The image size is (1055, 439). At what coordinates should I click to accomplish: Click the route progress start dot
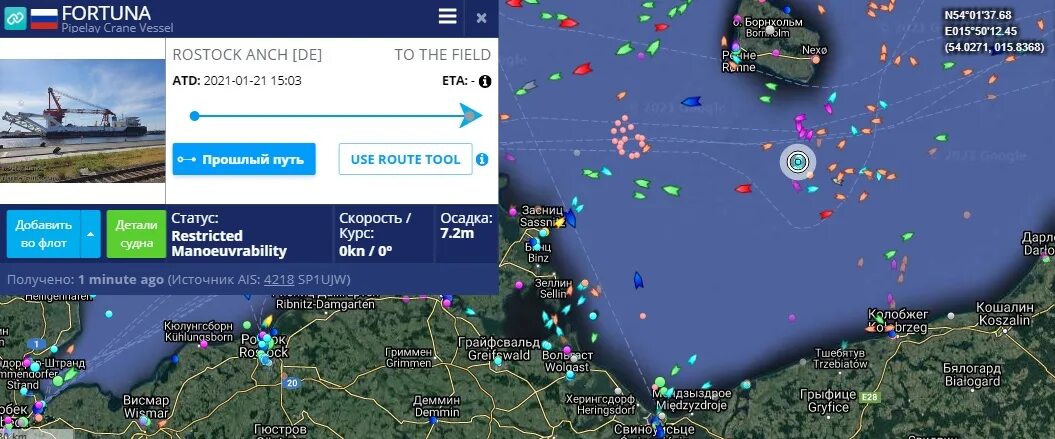click(194, 116)
